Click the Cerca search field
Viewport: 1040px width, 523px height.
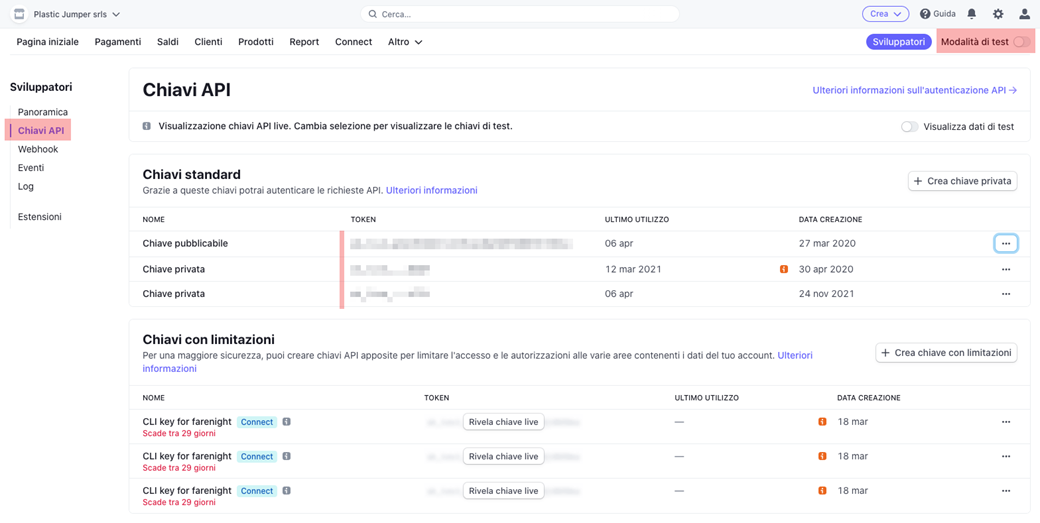tap(520, 14)
